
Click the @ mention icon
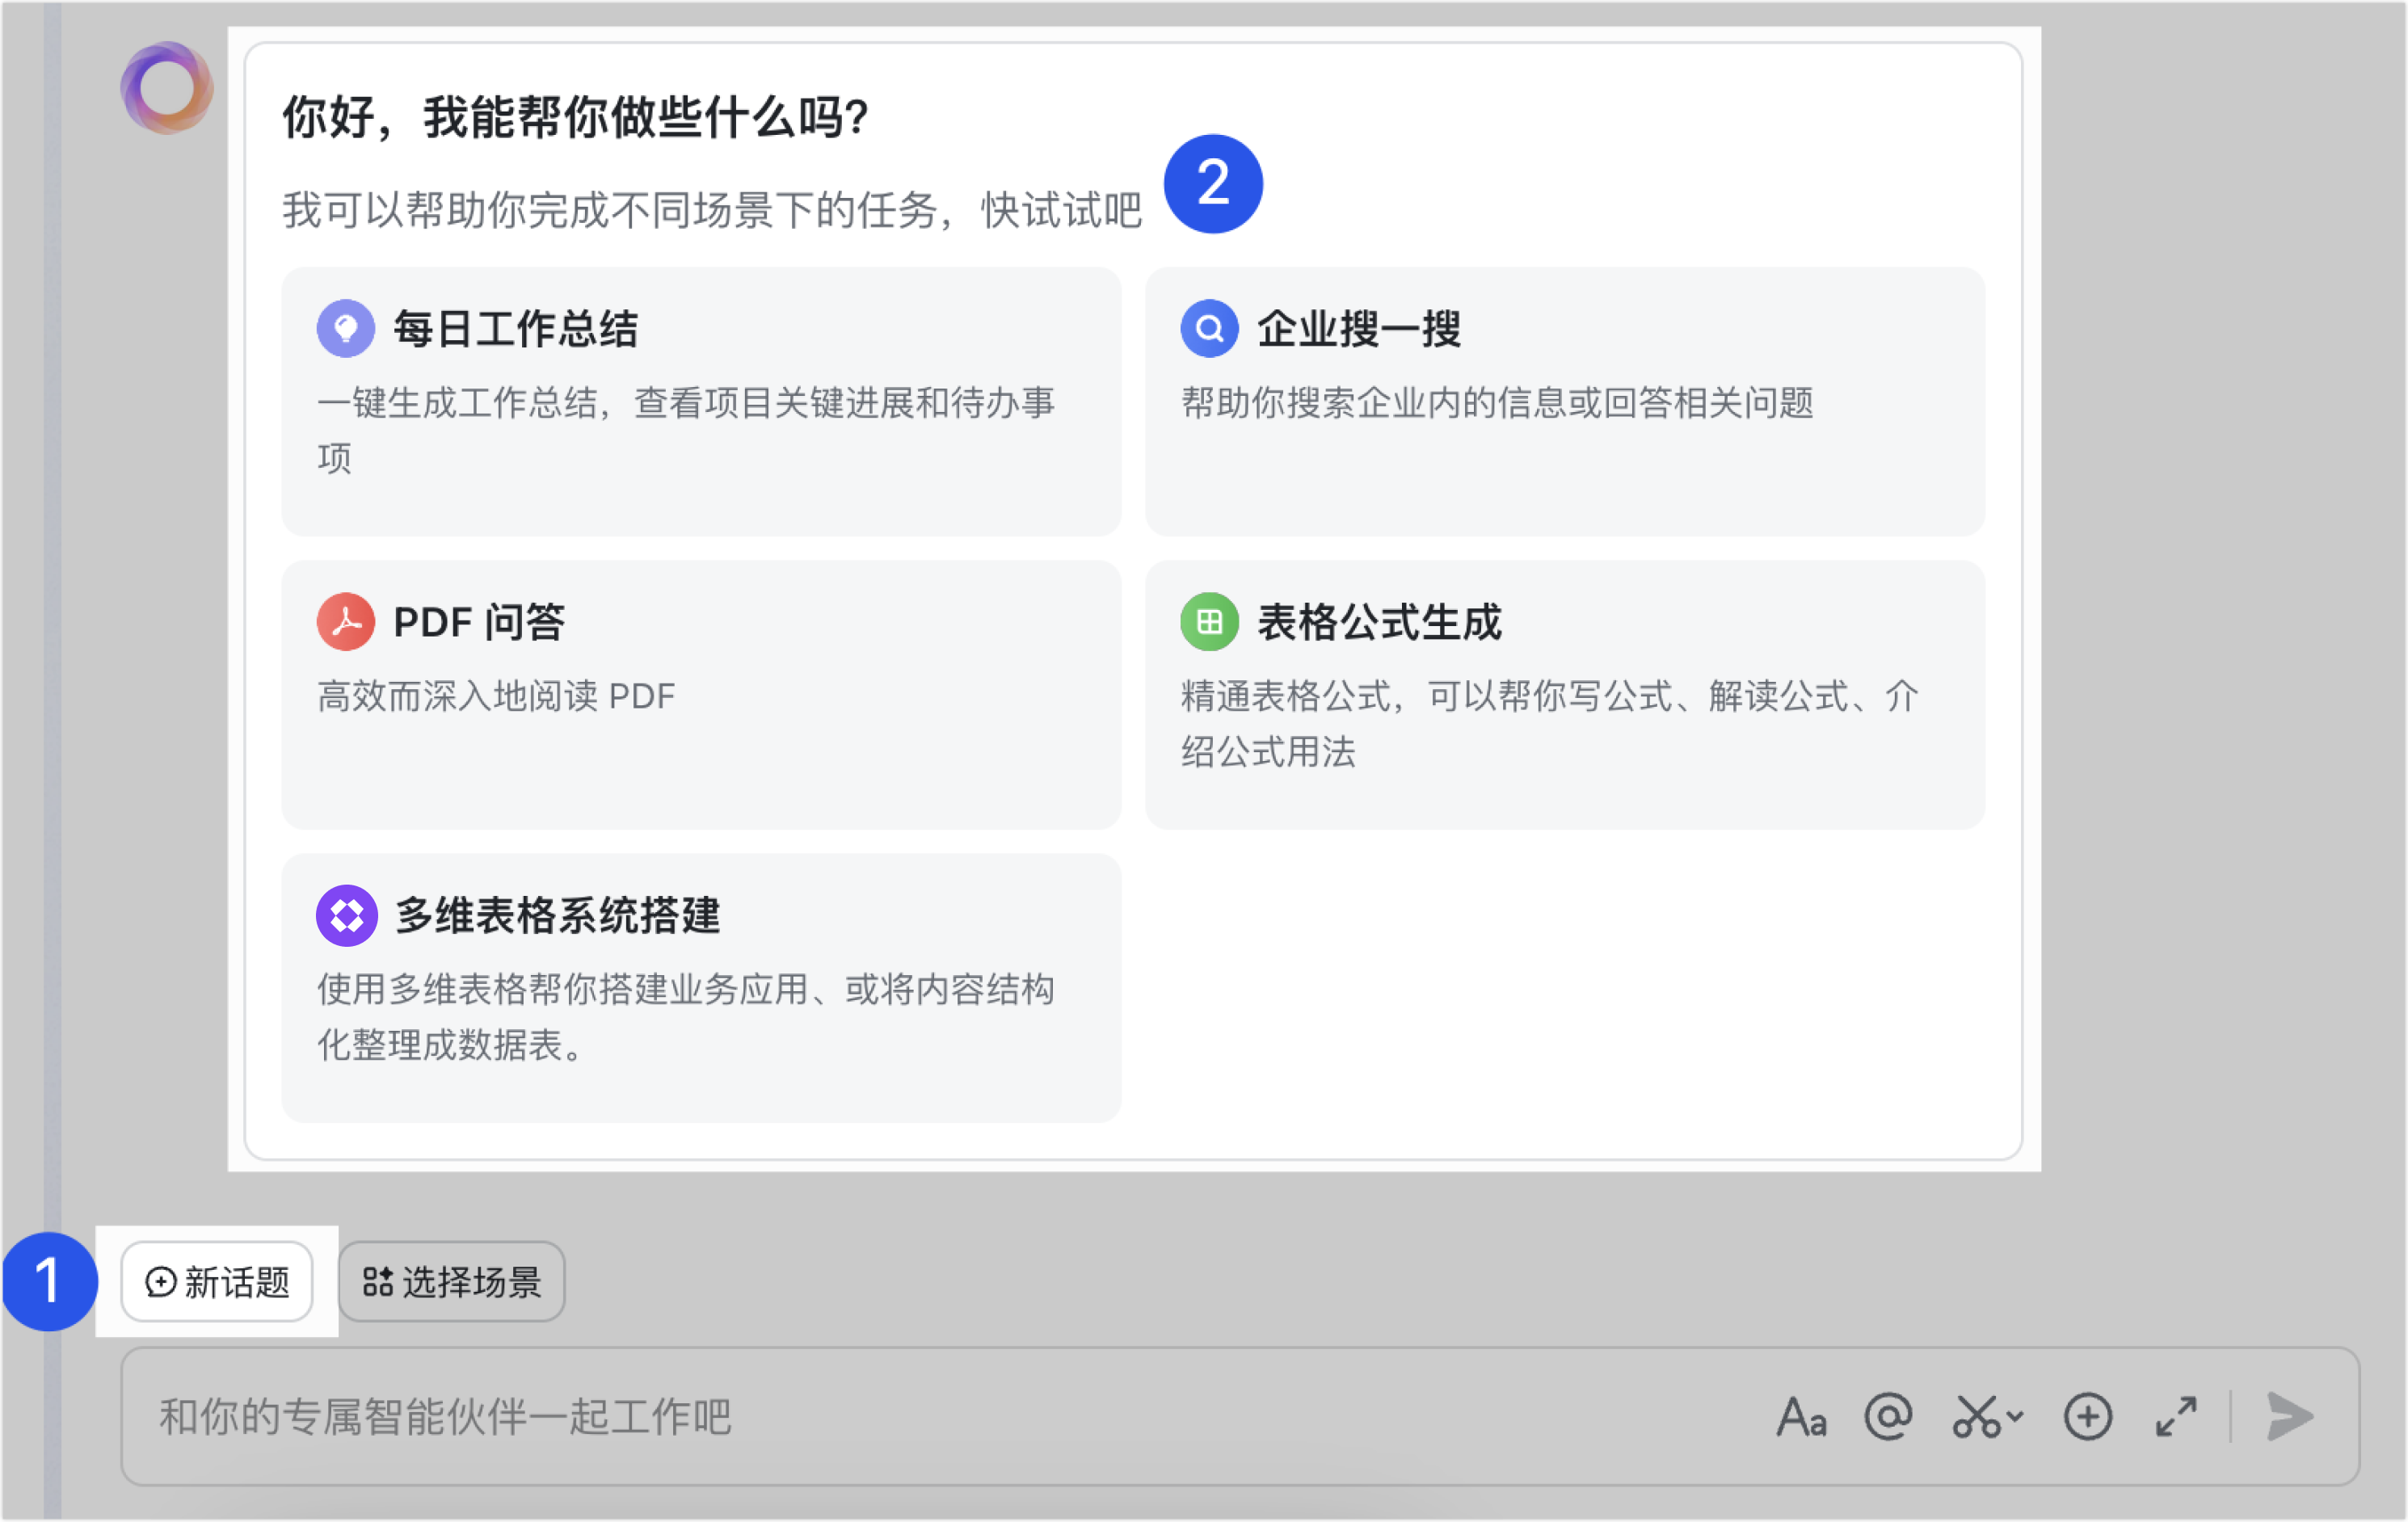tap(1888, 1416)
